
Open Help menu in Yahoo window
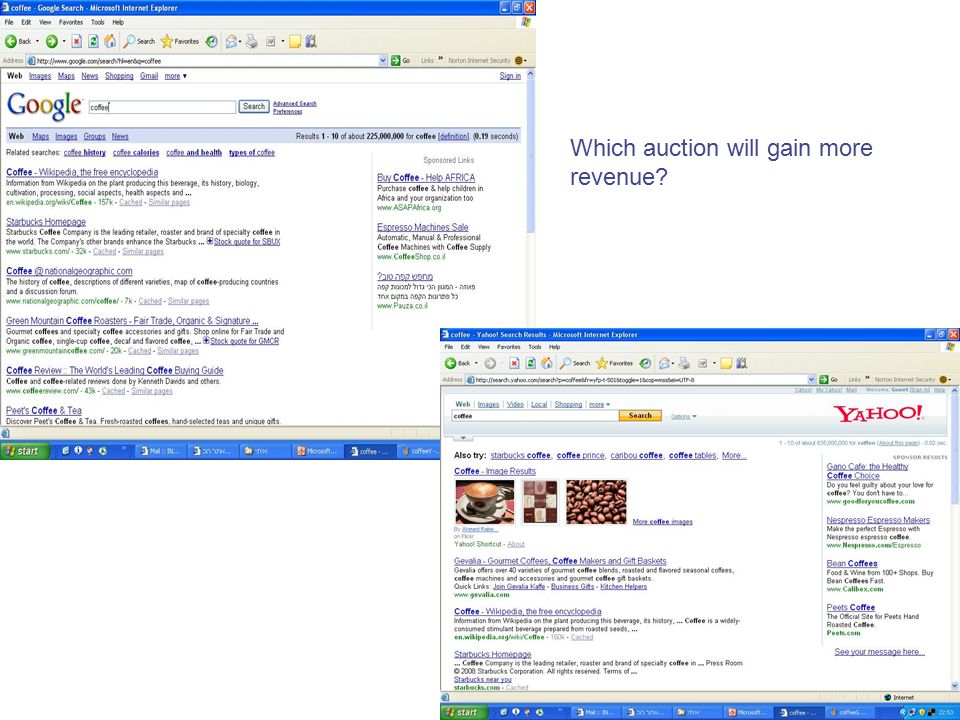point(554,347)
